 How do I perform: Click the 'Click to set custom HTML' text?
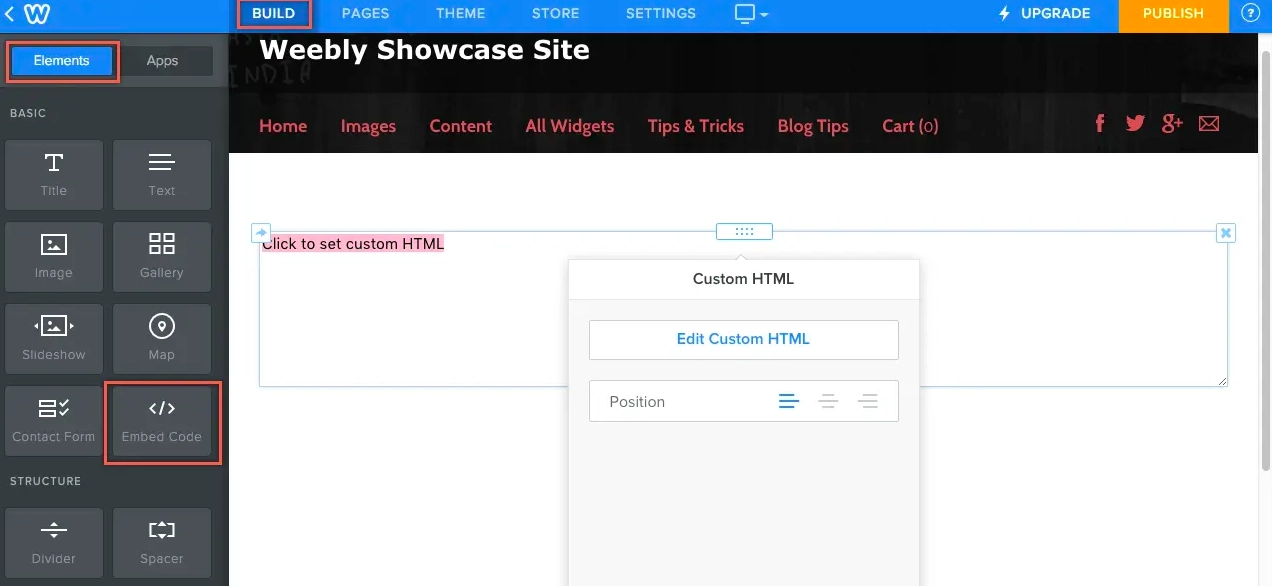pos(353,244)
